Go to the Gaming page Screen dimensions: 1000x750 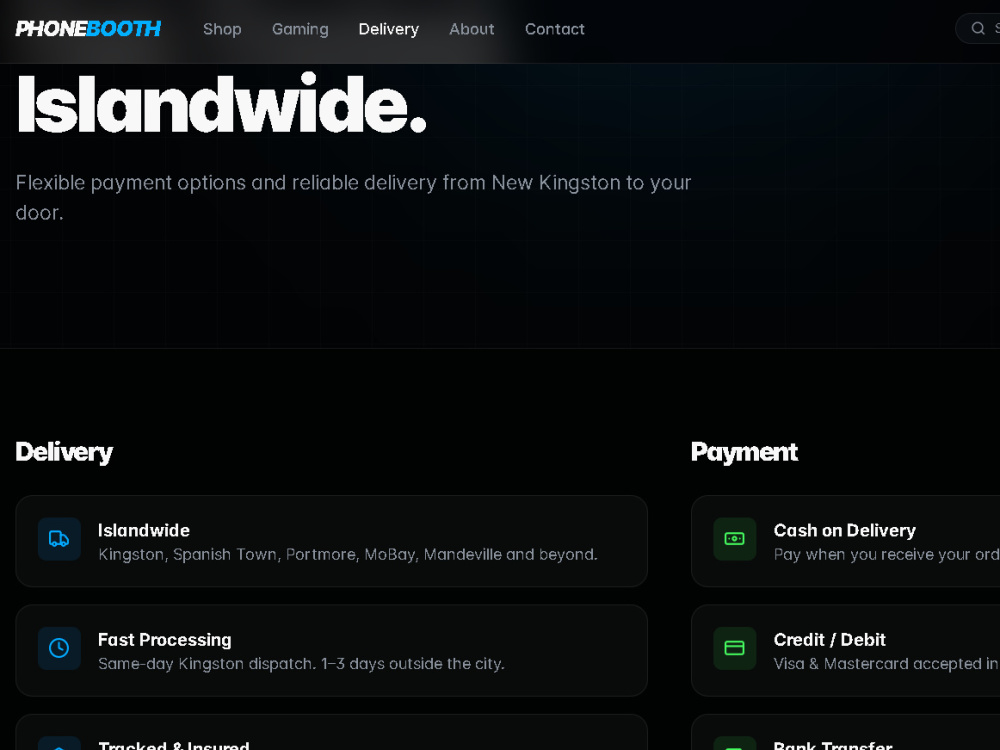tap(300, 29)
